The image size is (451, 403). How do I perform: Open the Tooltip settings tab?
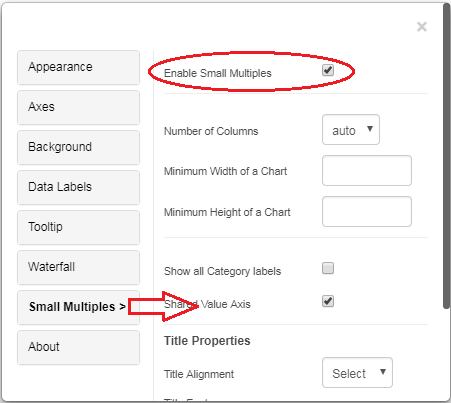point(78,227)
